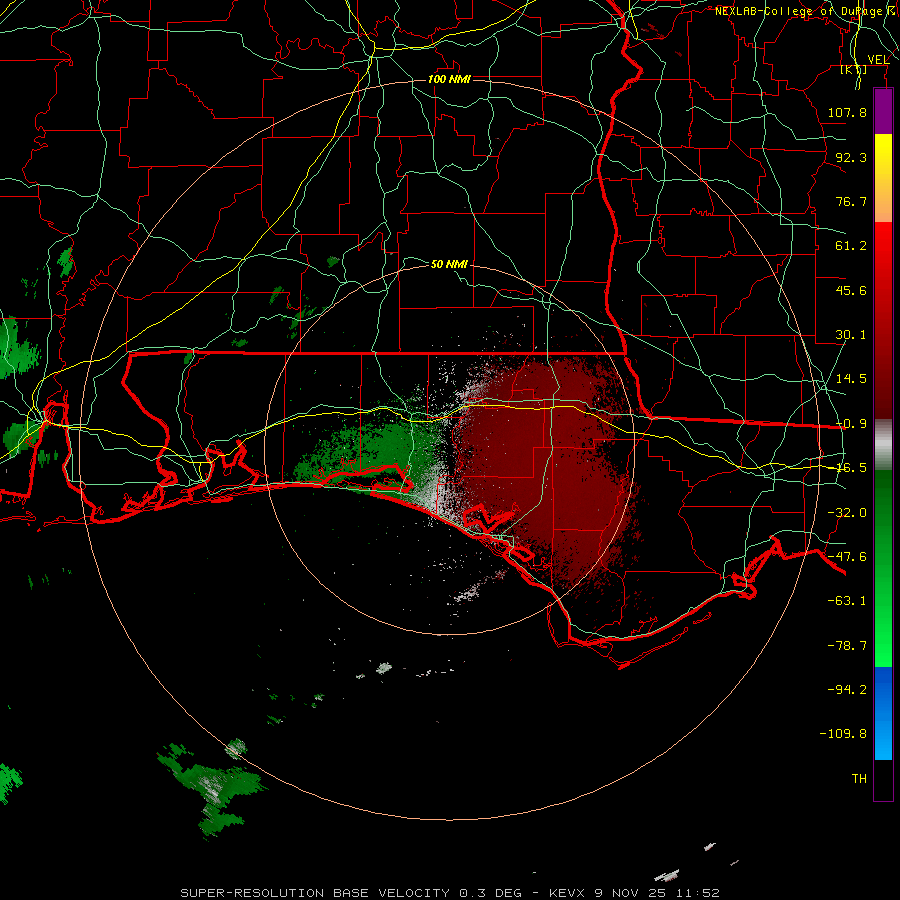Click the 107.8 value on the velocity scale
Viewport: 900px width, 900px height.
point(847,112)
